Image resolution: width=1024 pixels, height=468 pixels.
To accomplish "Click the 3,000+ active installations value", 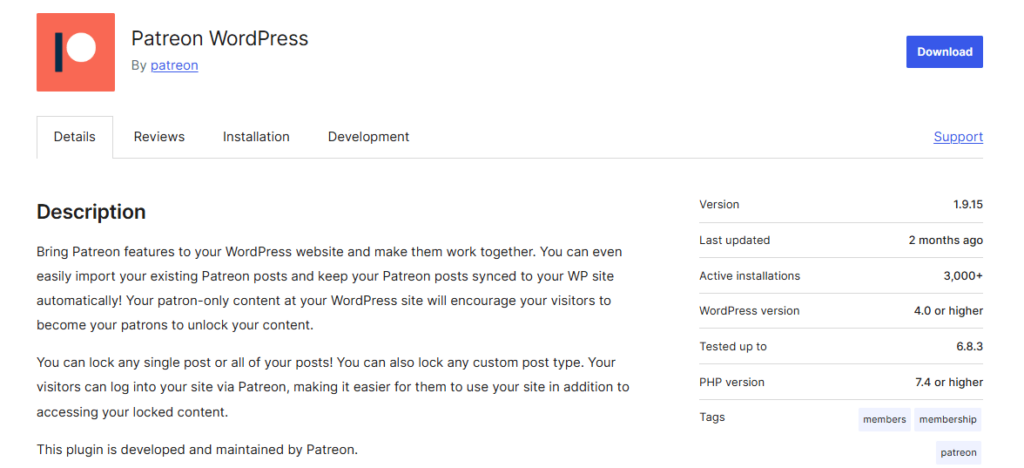I will 960,276.
